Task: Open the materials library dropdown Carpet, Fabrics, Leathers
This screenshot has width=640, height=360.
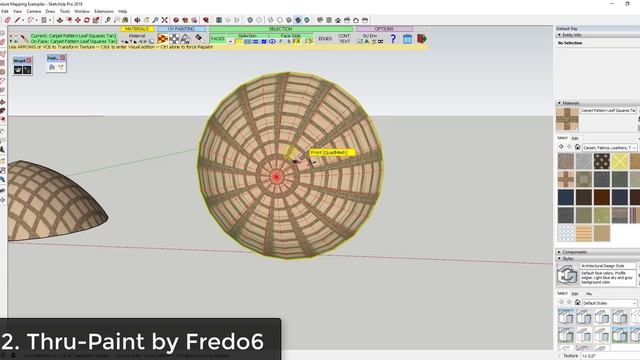Action: (609, 147)
